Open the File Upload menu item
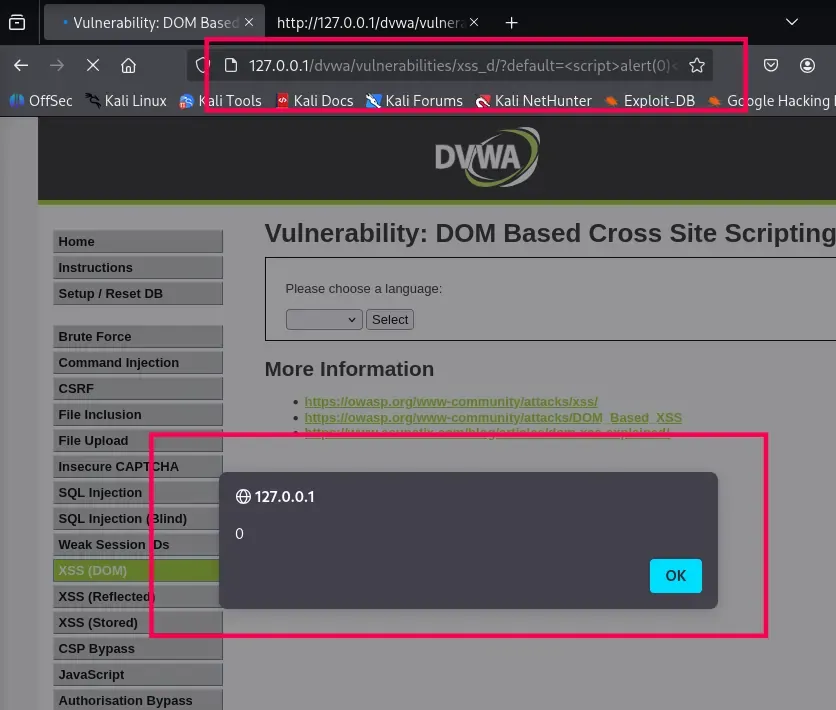The image size is (836, 710). (138, 441)
